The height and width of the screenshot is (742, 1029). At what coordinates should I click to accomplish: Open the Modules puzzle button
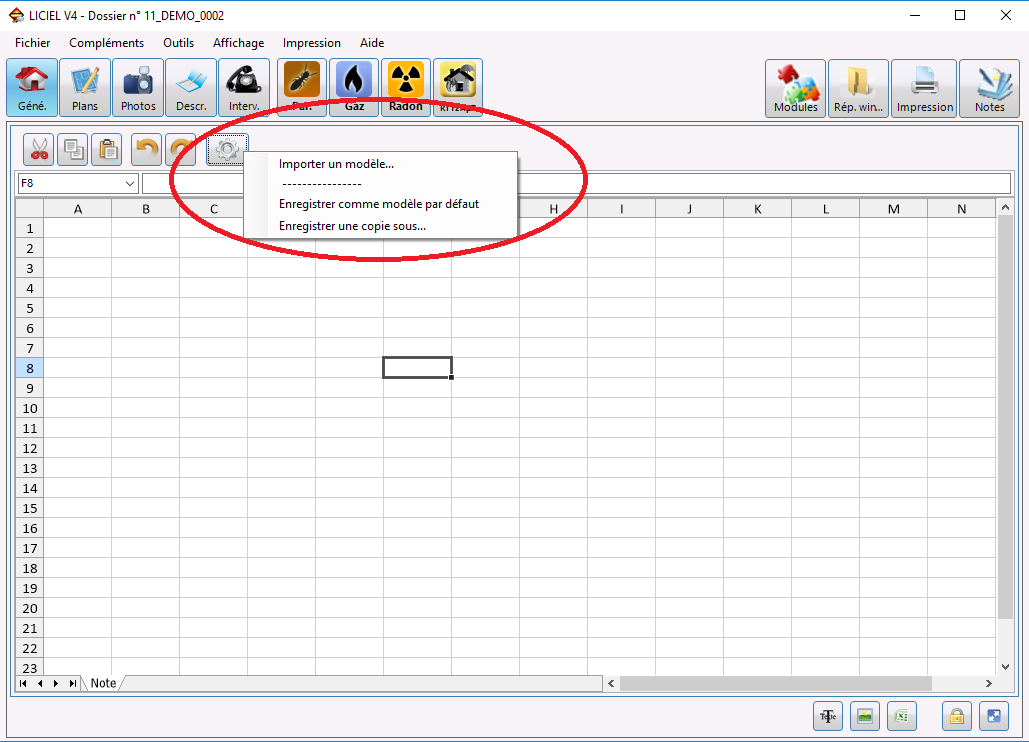(795, 89)
